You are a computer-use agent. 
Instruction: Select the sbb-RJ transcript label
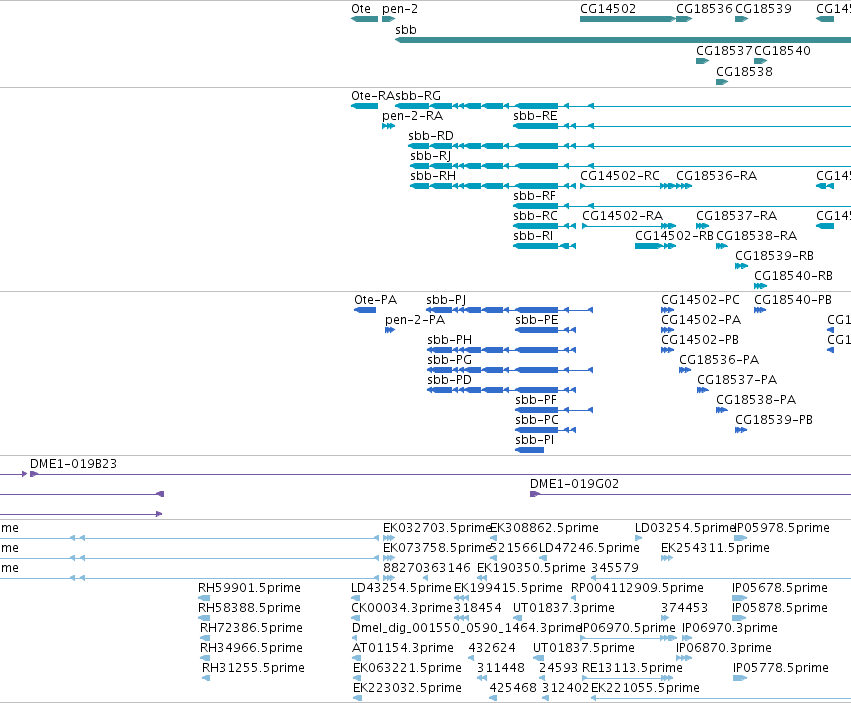431,156
